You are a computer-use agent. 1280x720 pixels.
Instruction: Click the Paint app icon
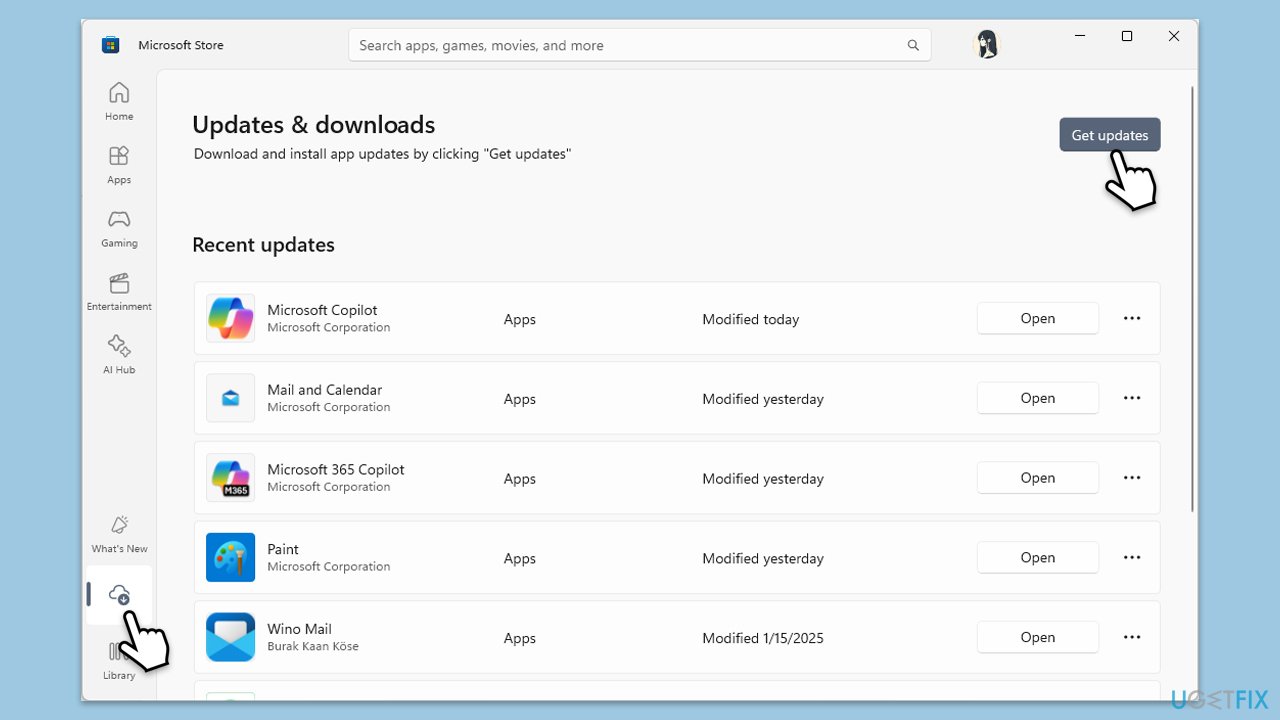point(230,558)
